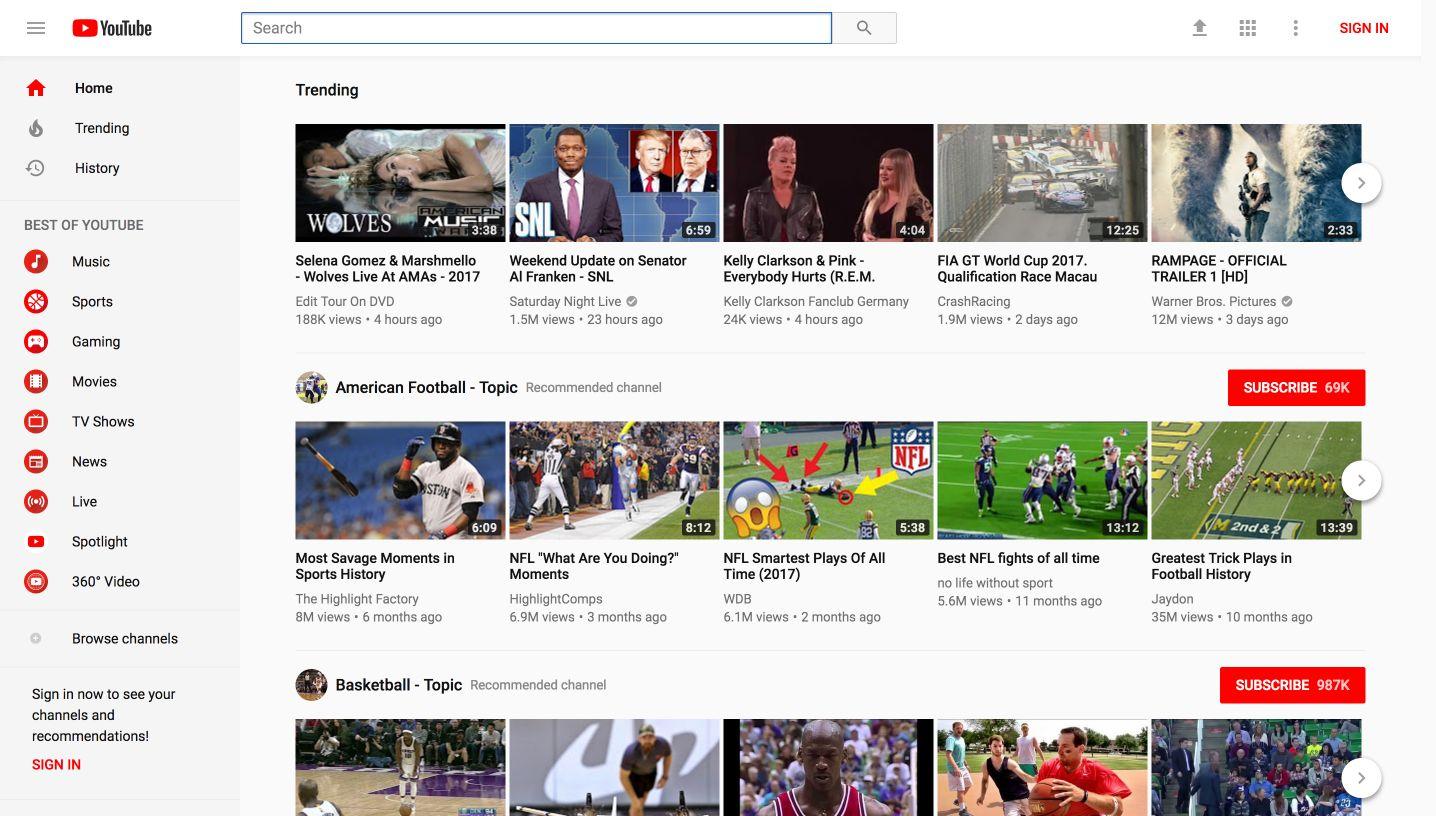Viewport: 1436px width, 816px height.
Task: Click the Basketball topic avatar
Action: coord(311,685)
